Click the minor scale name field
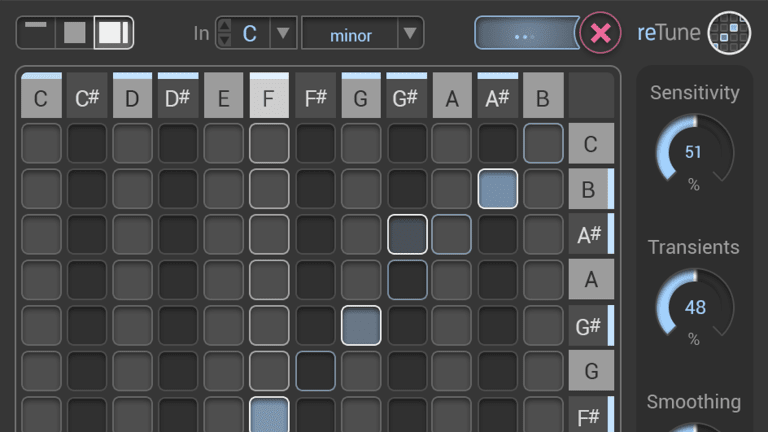 pyautogui.click(x=350, y=34)
